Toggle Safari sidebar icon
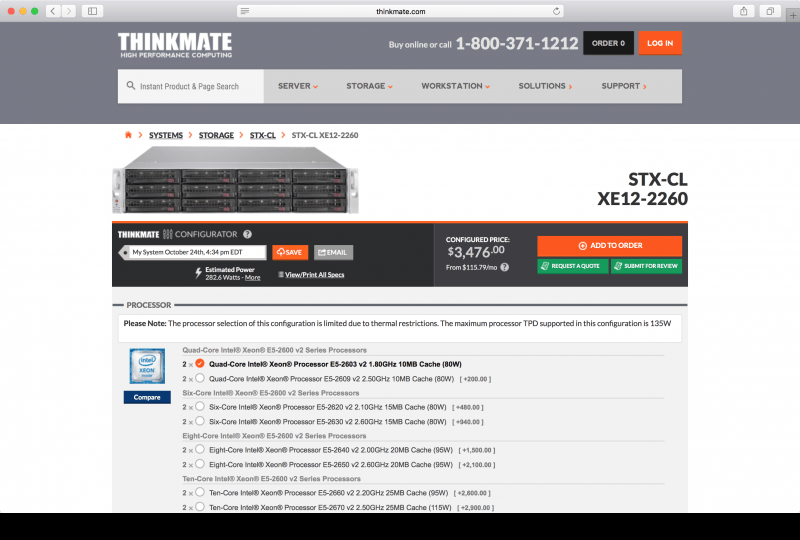This screenshot has width=800, height=540. tap(92, 11)
